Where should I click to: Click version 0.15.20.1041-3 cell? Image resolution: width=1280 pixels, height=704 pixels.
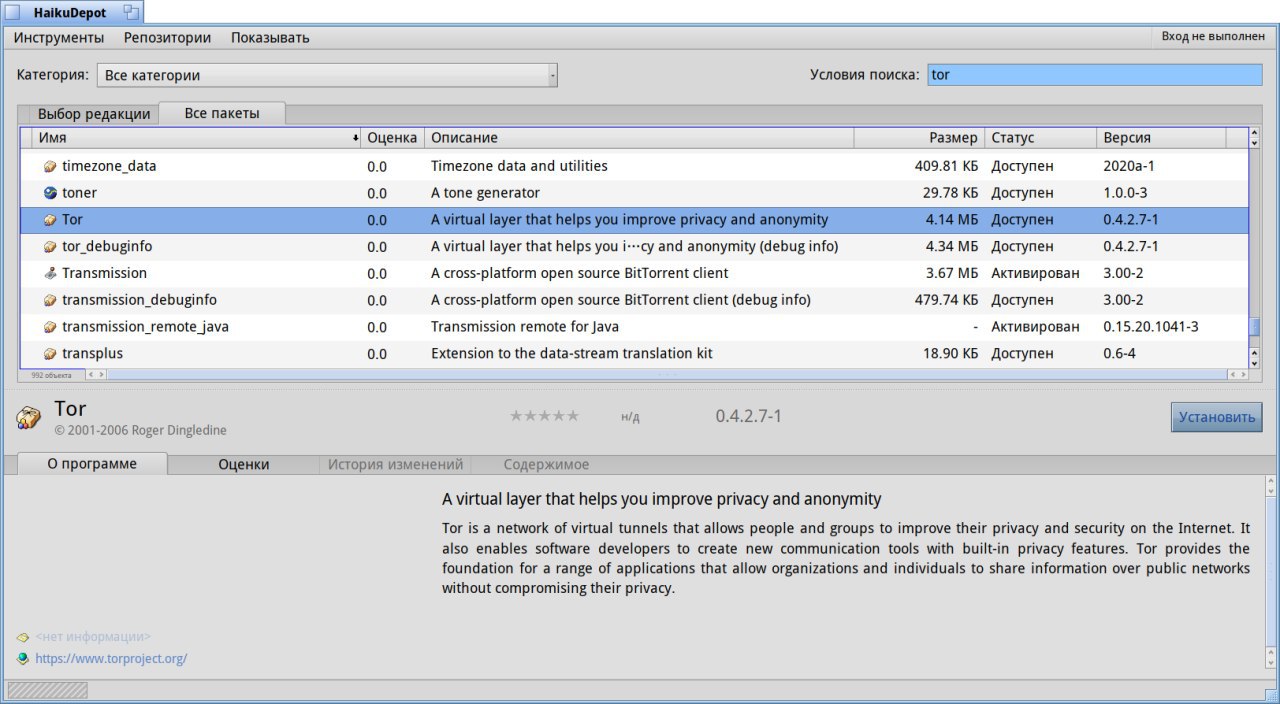tap(1150, 327)
